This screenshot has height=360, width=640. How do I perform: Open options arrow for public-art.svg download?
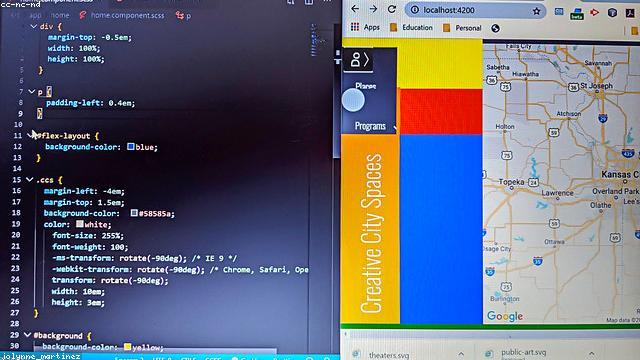(591, 353)
